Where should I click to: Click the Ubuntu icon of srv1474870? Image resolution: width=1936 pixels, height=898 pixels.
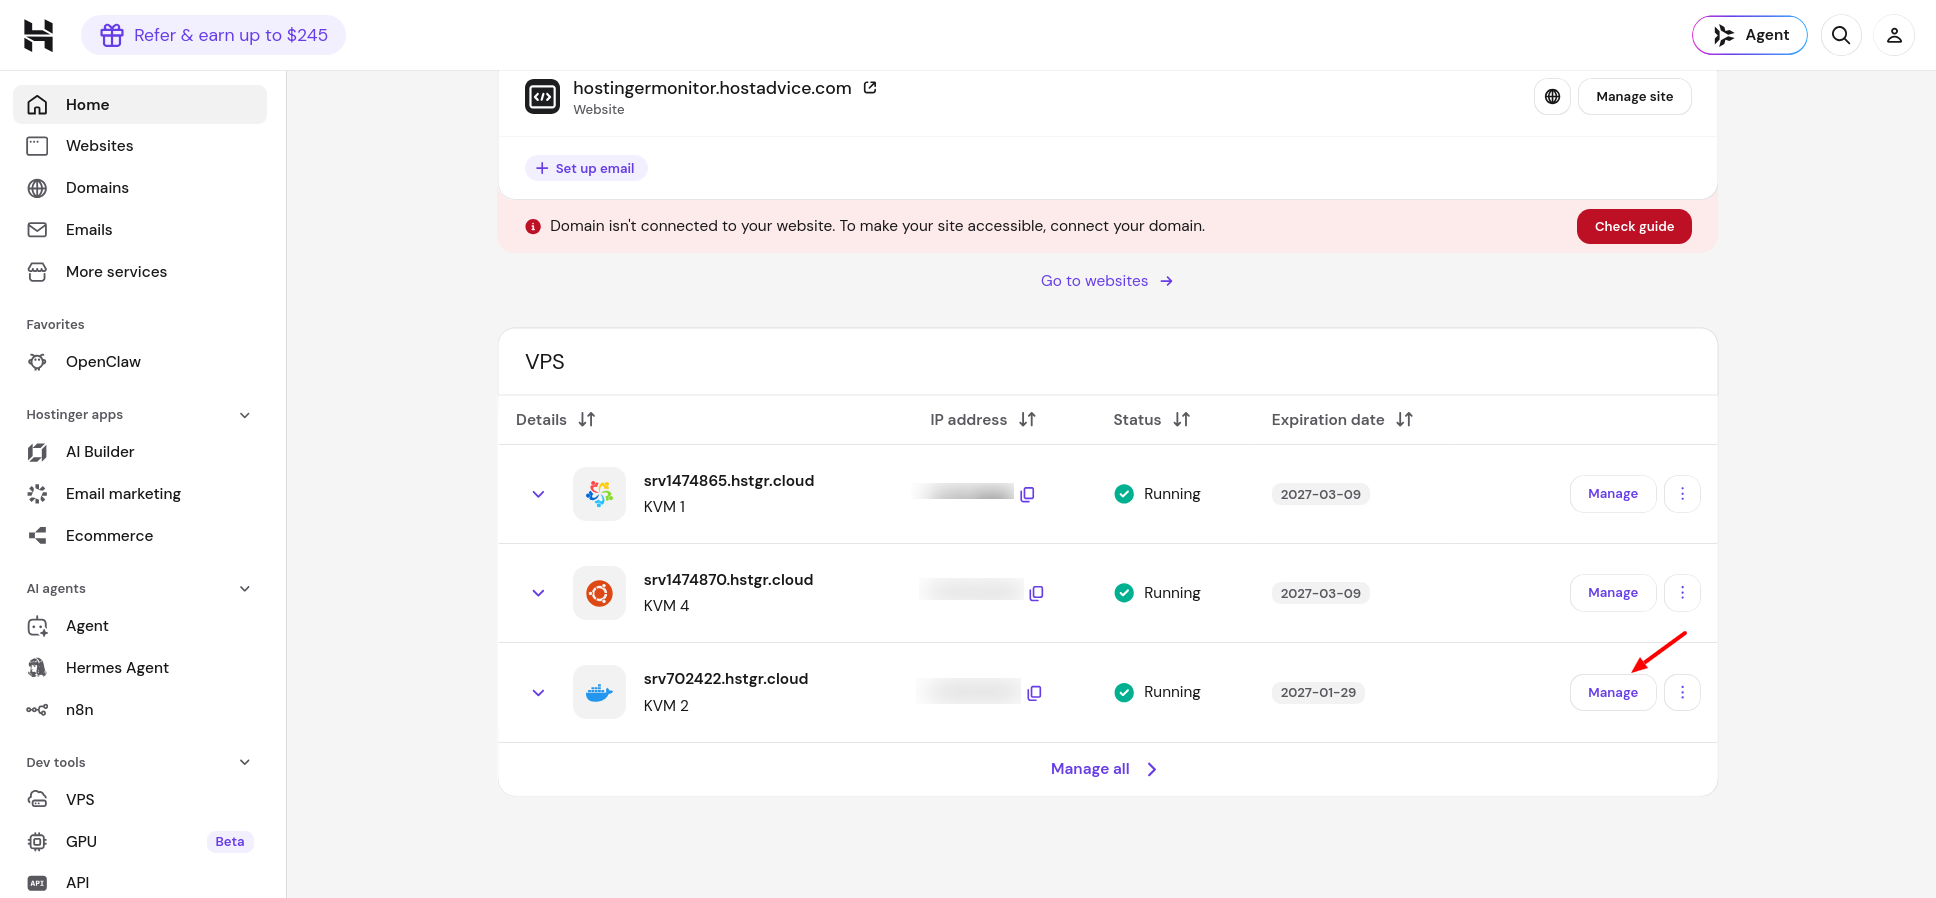coord(599,593)
